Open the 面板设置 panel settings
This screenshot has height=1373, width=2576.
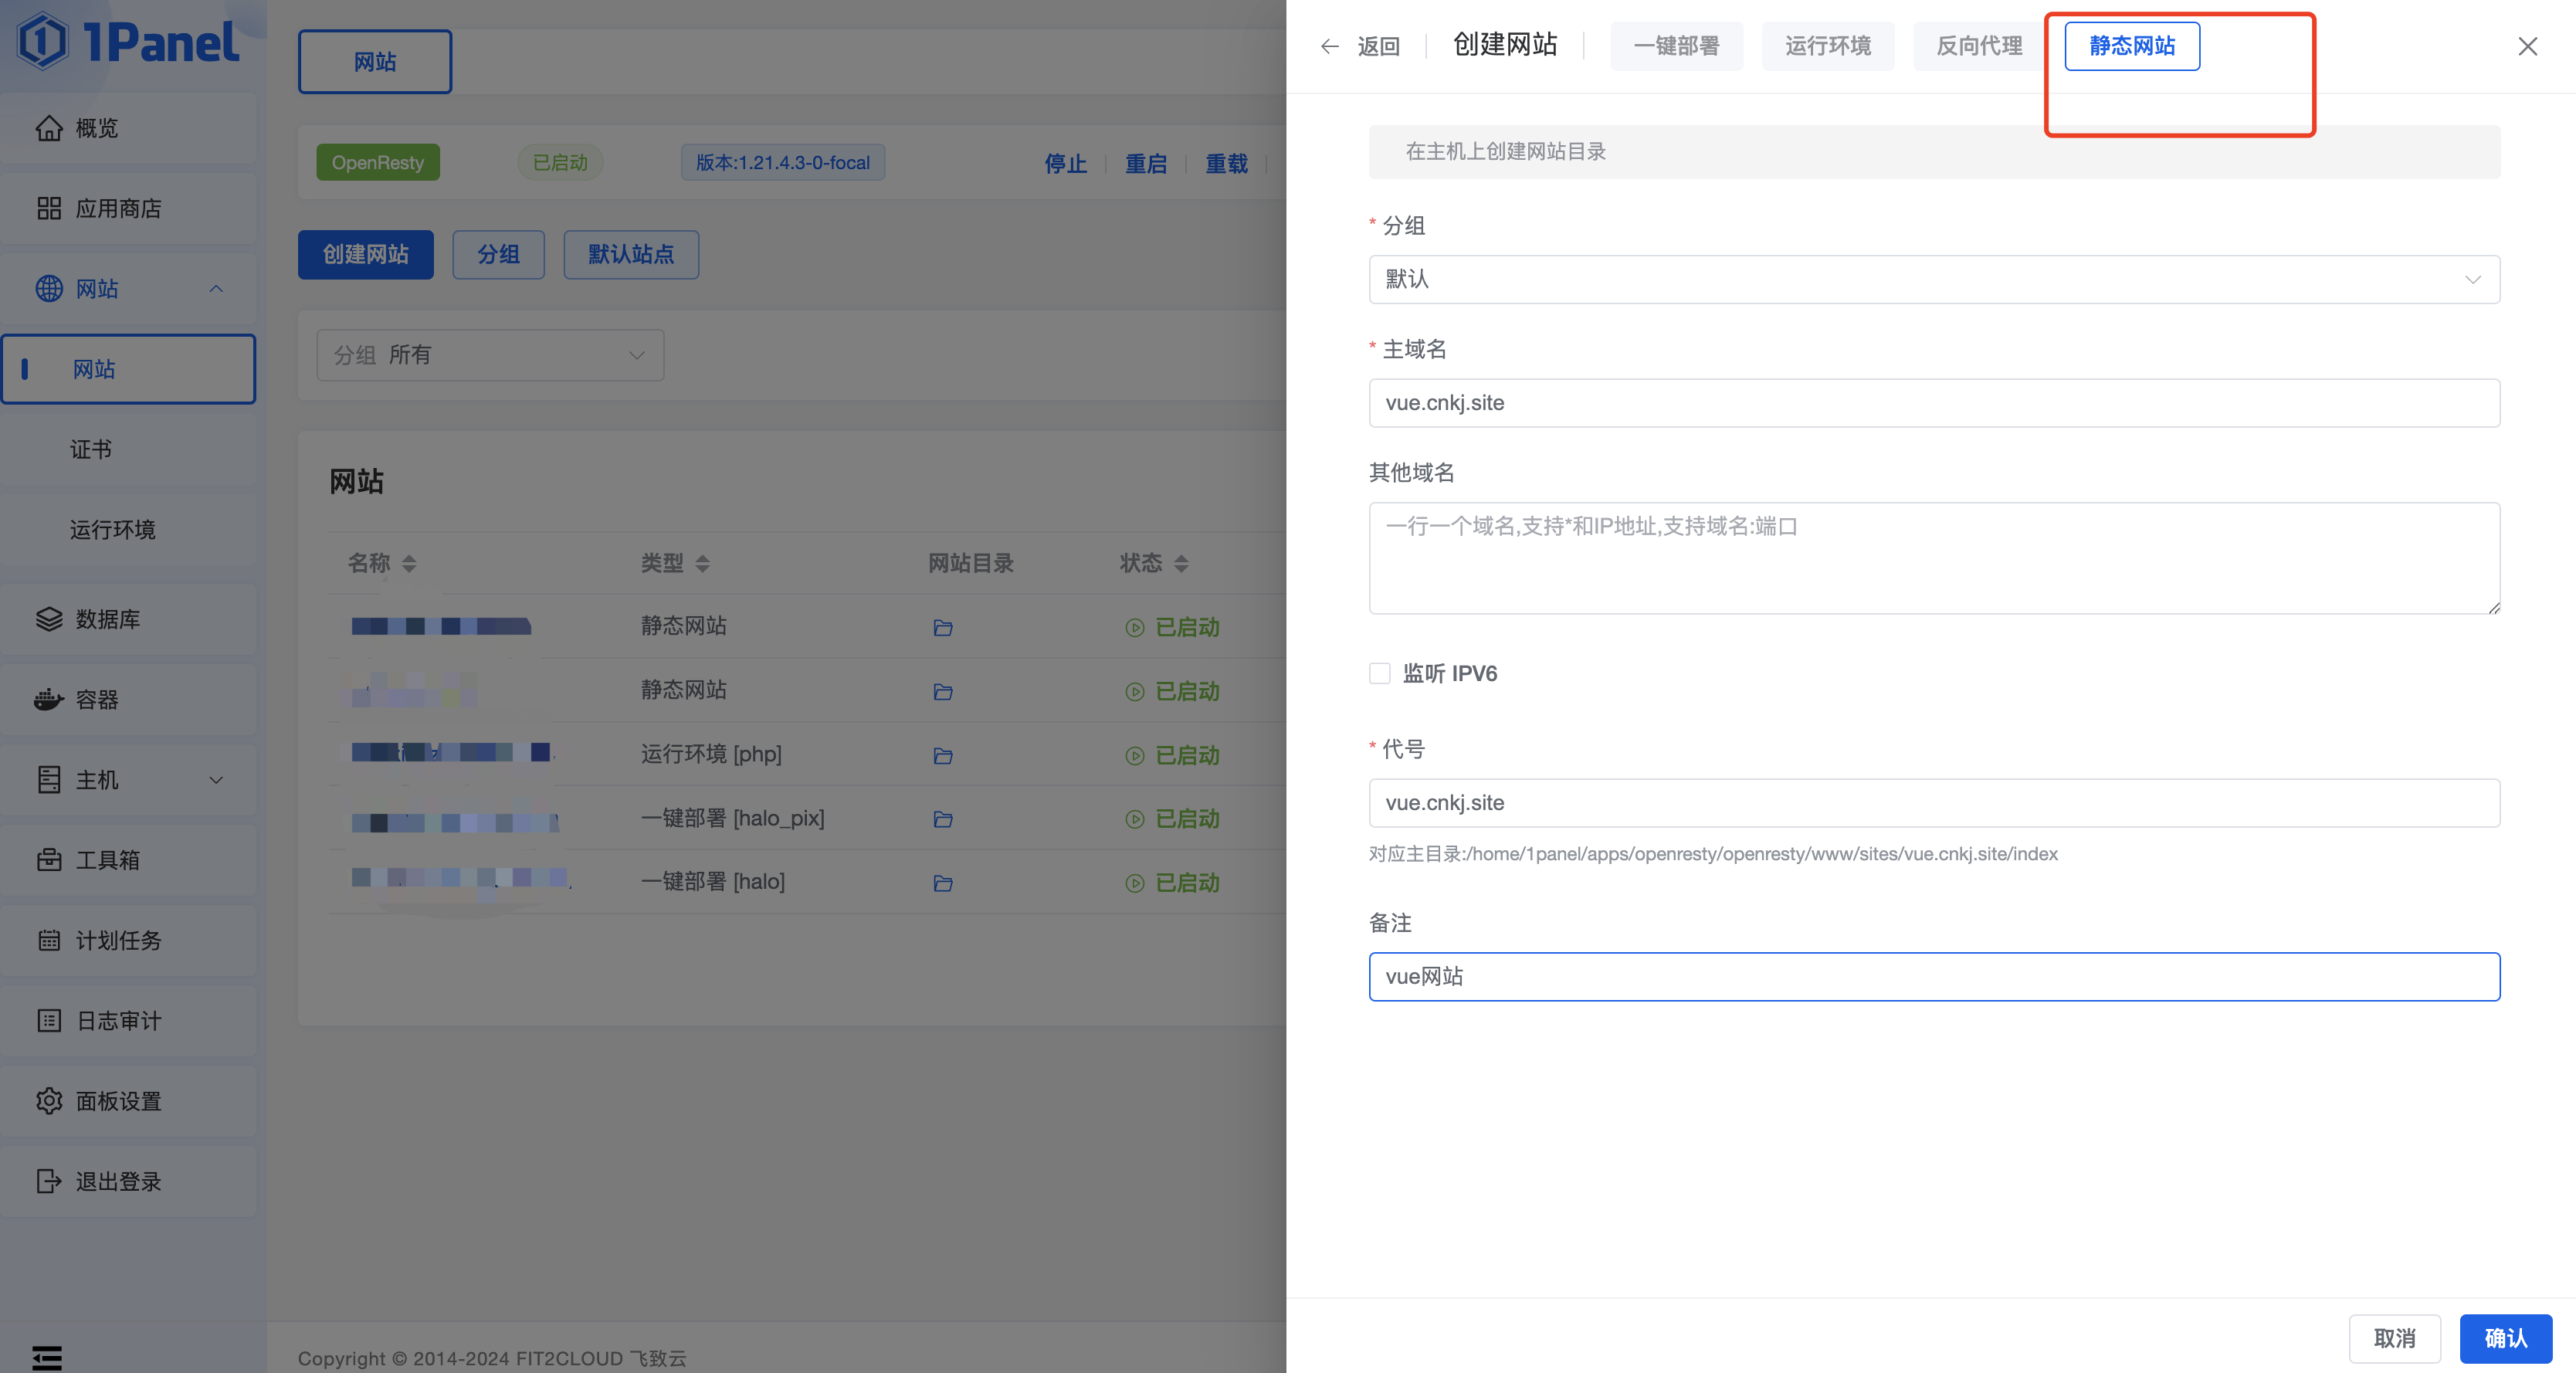[117, 1100]
